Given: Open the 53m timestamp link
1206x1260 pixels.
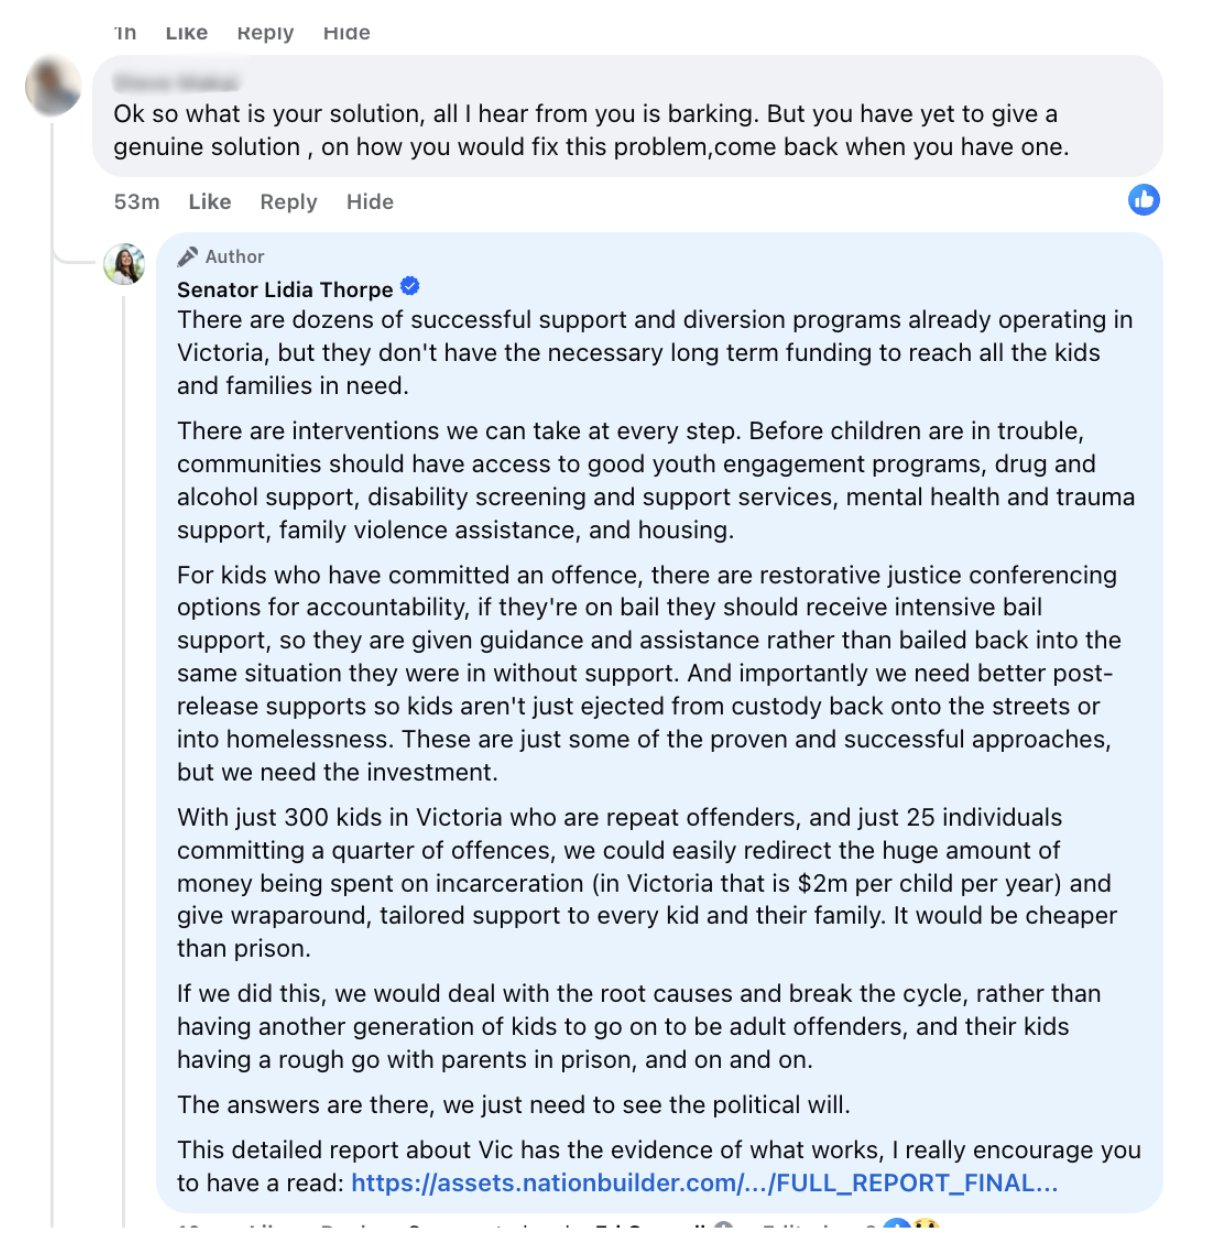Looking at the screenshot, I should click(x=136, y=202).
